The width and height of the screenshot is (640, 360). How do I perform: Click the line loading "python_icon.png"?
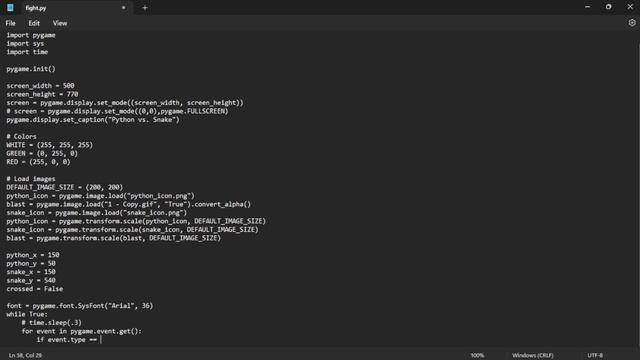101,196
